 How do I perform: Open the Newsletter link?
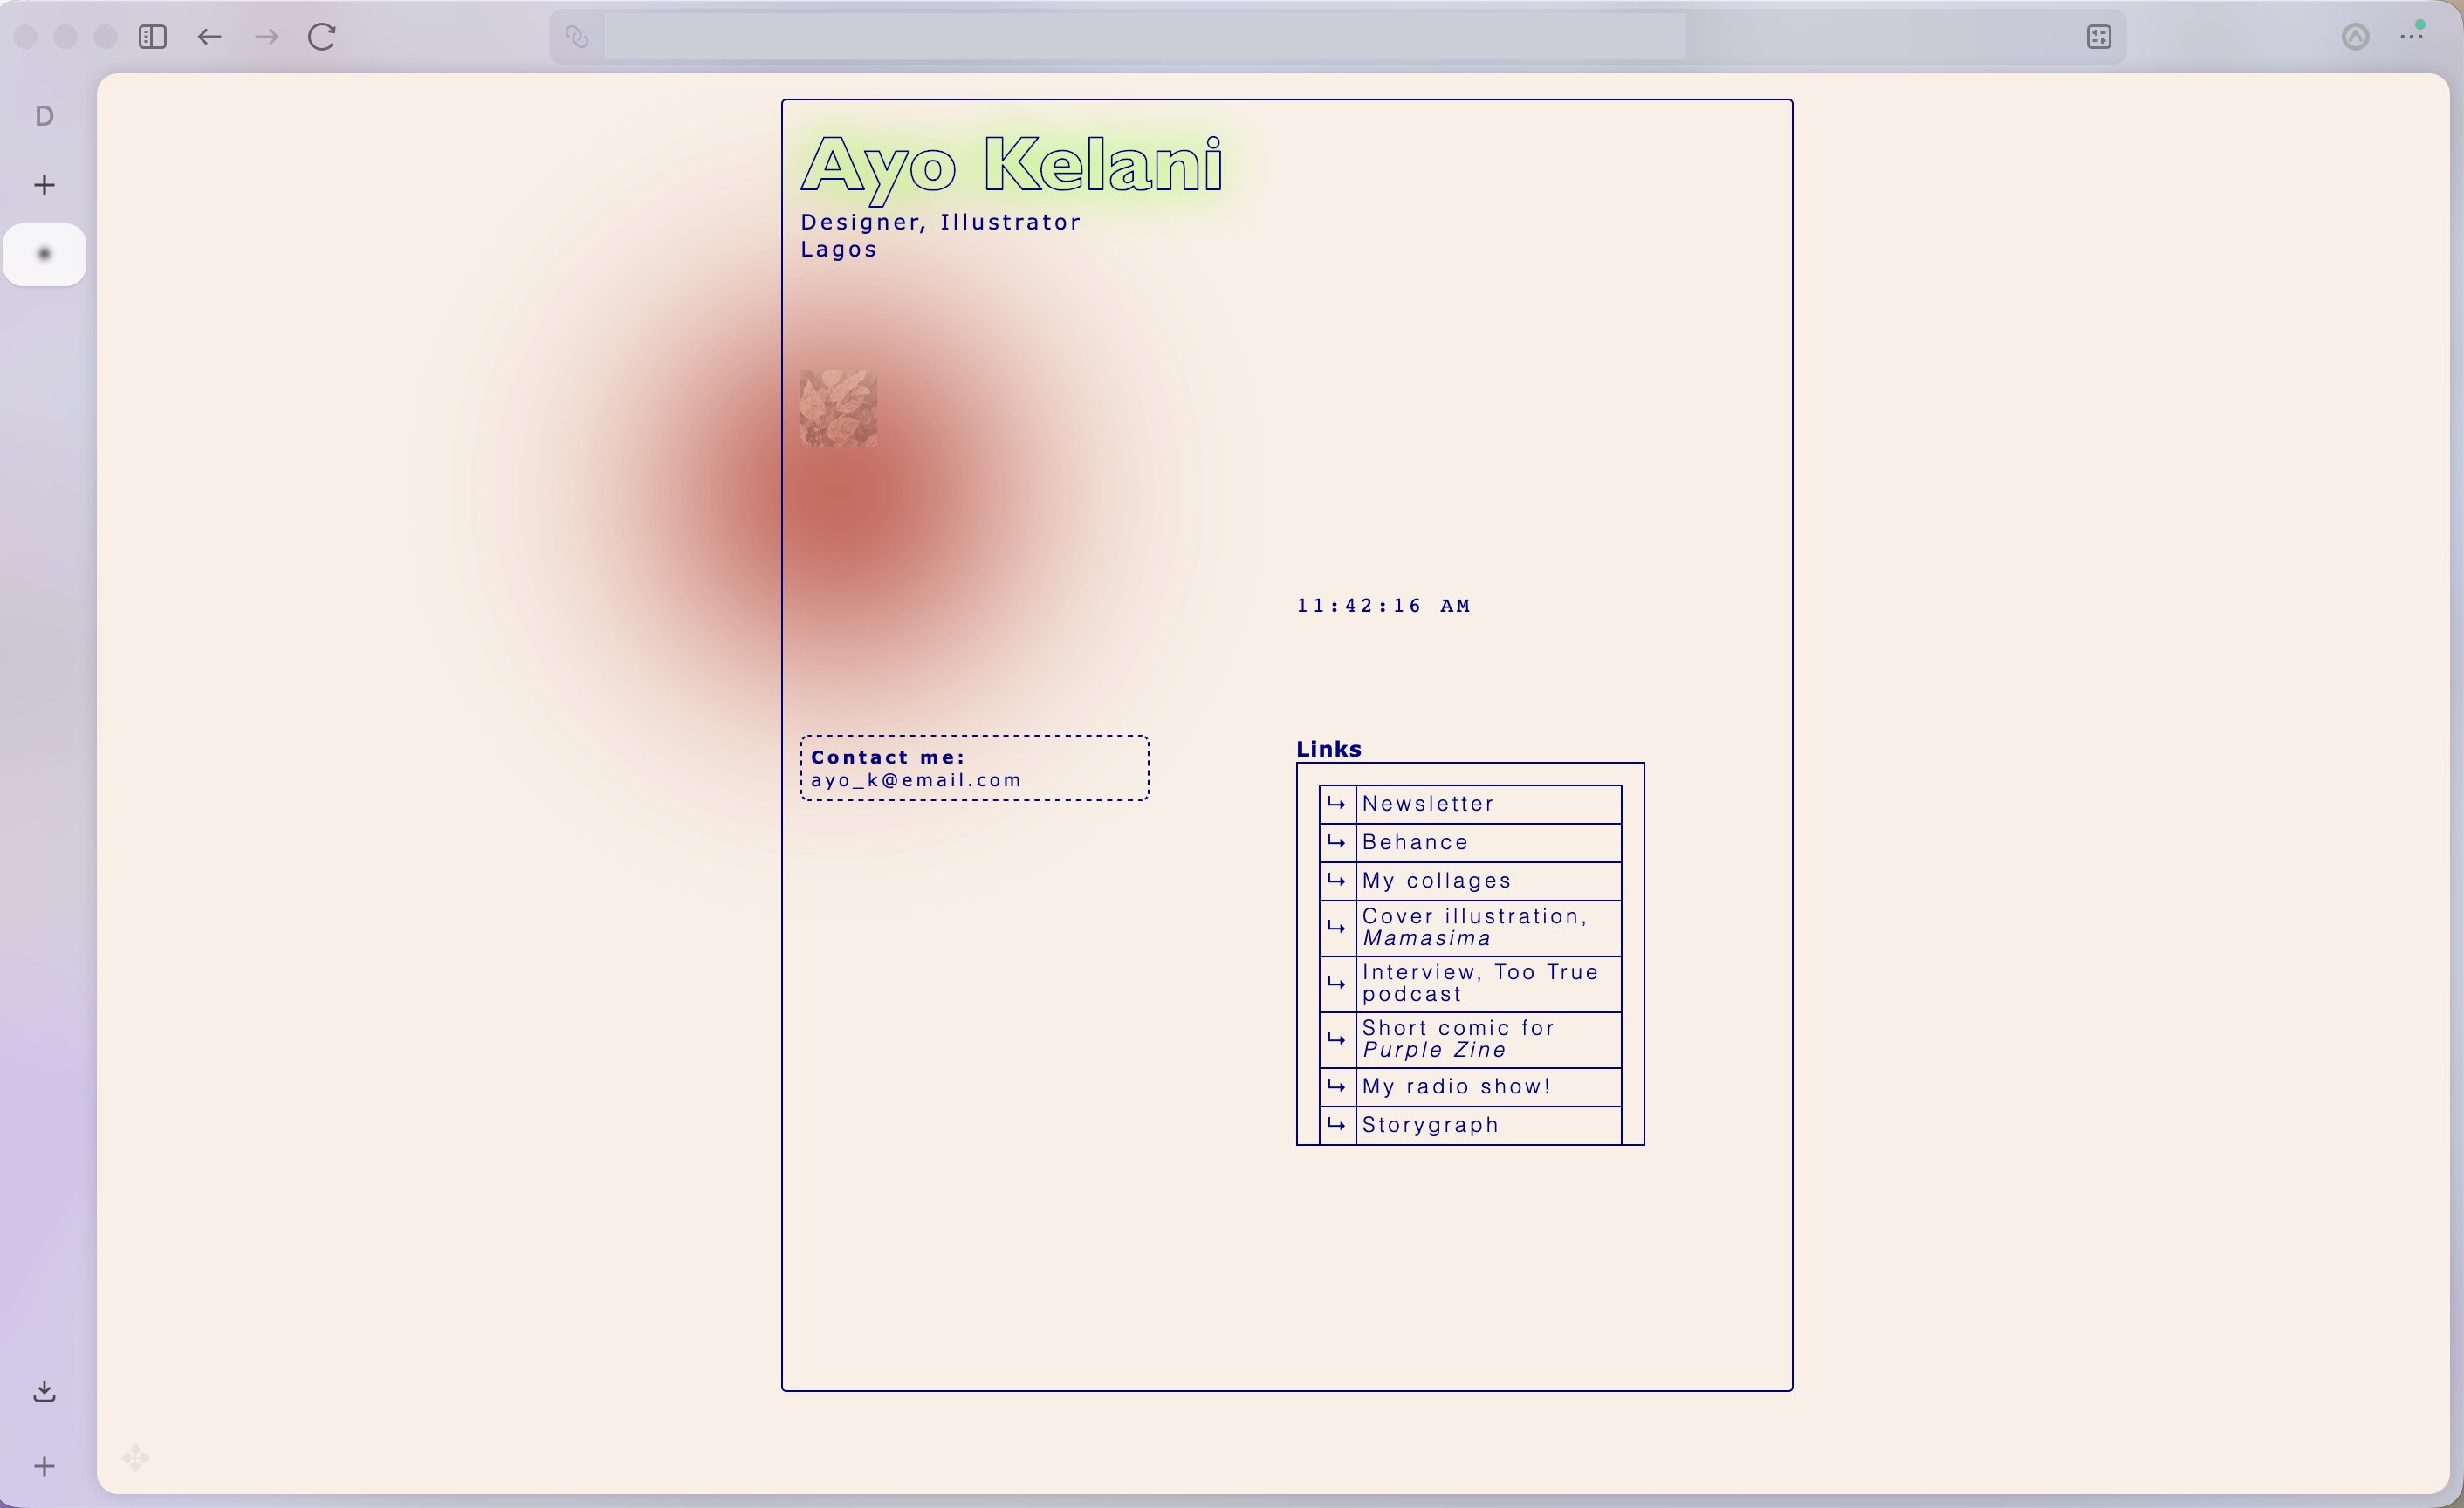click(1427, 804)
